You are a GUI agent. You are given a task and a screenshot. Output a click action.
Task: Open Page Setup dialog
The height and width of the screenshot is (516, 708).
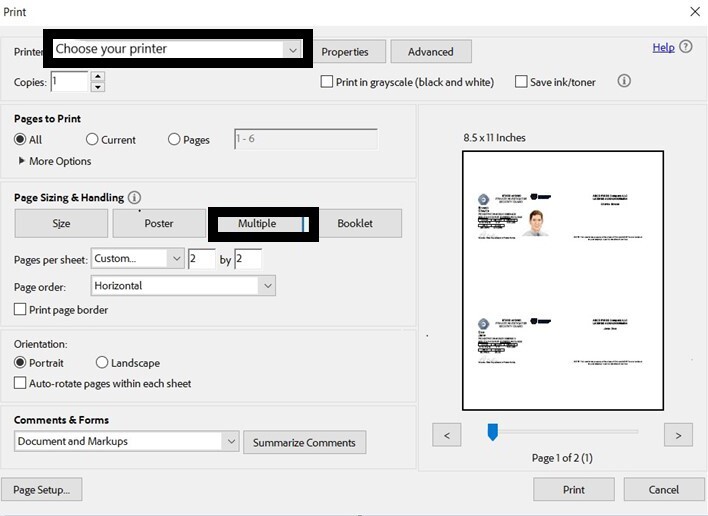[42, 489]
